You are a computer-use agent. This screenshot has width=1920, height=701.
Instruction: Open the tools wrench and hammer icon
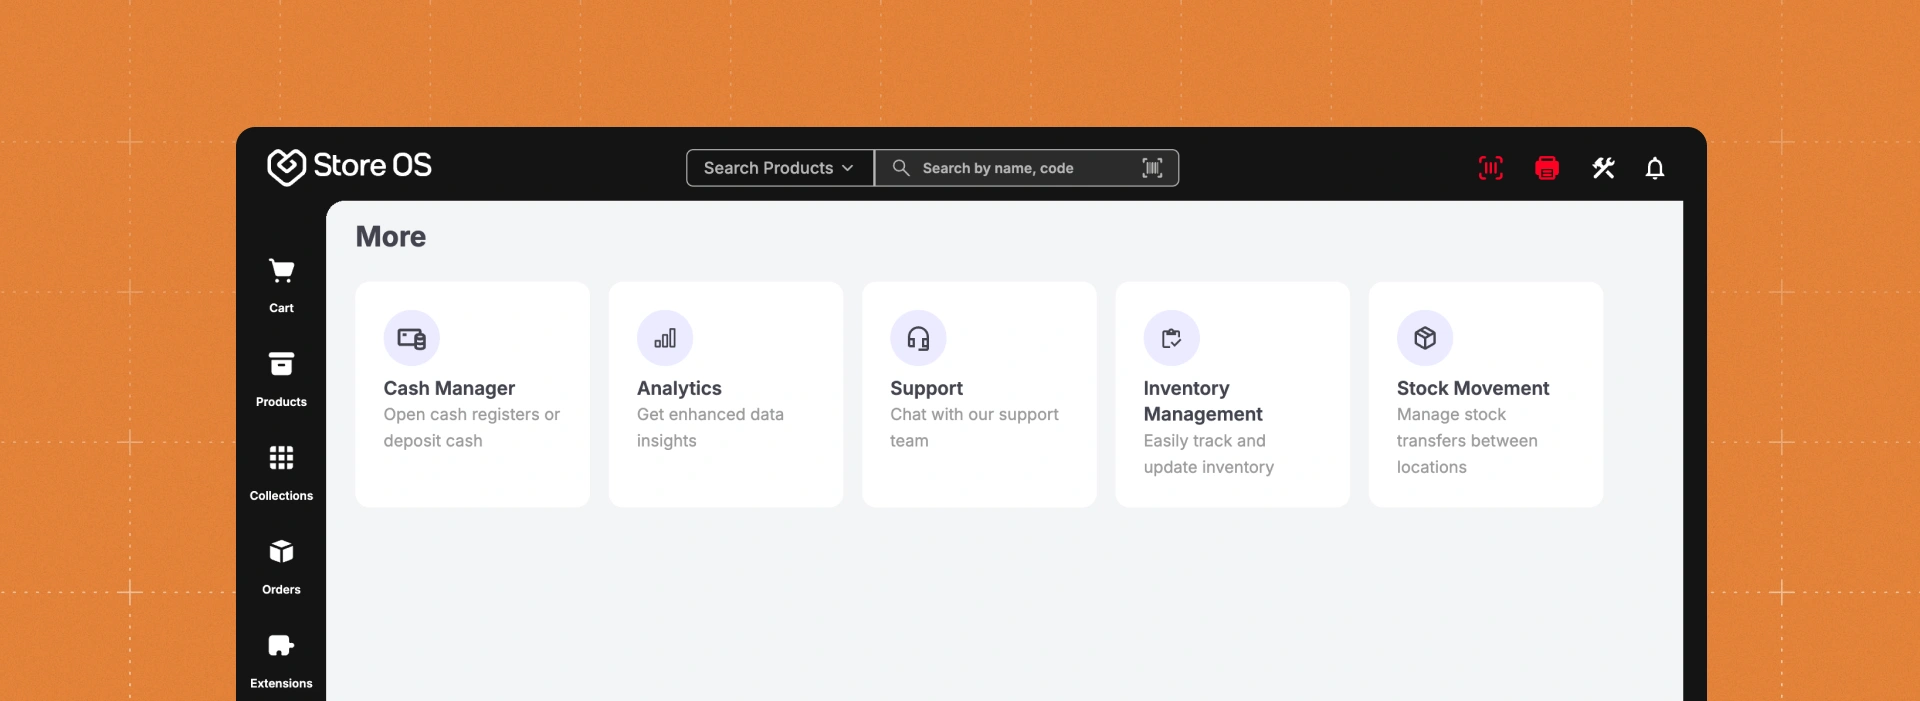[x=1603, y=168]
